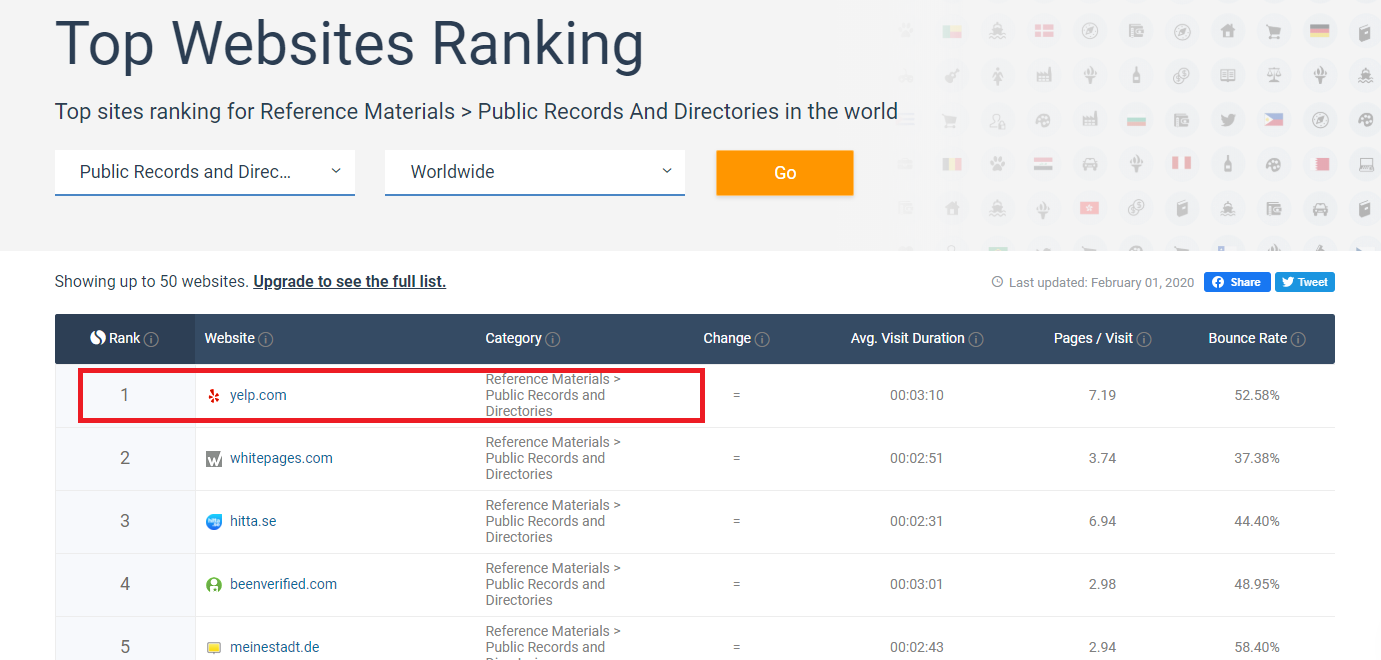This screenshot has height=660, width=1381.
Task: Click the Yelp favicon next to yelp.com
Action: point(213,395)
